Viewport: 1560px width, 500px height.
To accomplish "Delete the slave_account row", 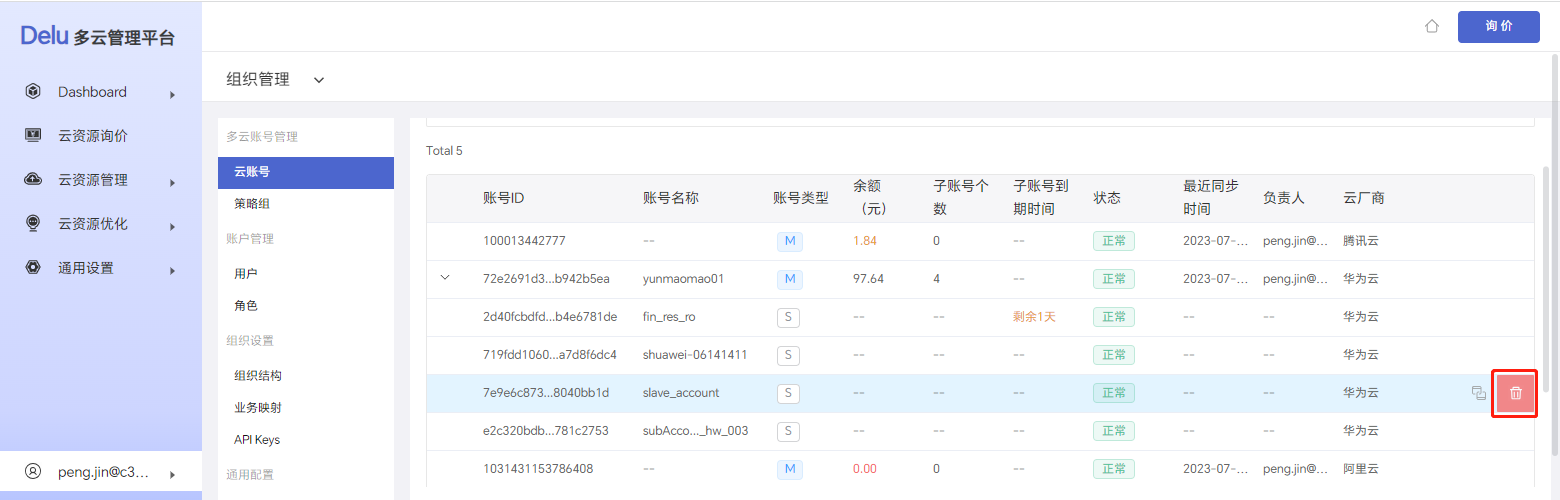I will [1515, 393].
